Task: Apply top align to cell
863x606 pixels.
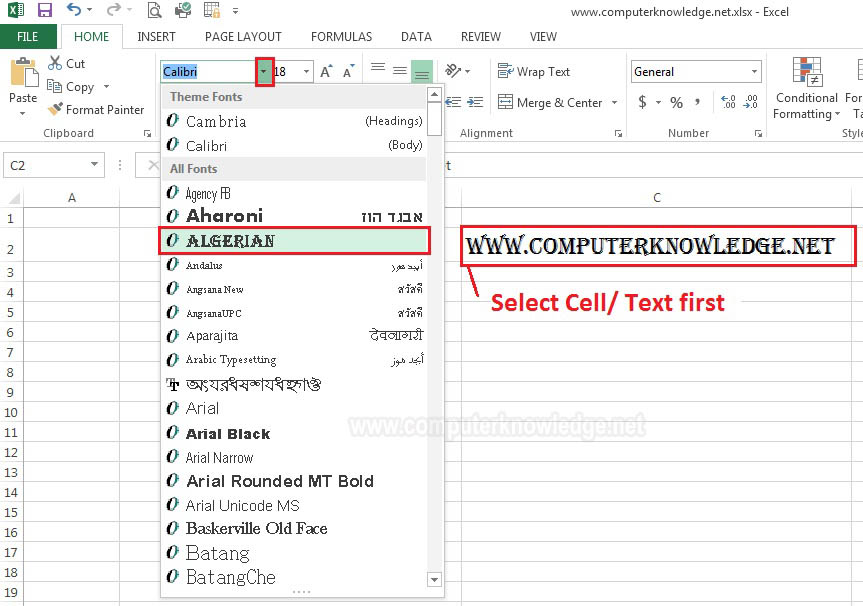Action: coord(378,68)
